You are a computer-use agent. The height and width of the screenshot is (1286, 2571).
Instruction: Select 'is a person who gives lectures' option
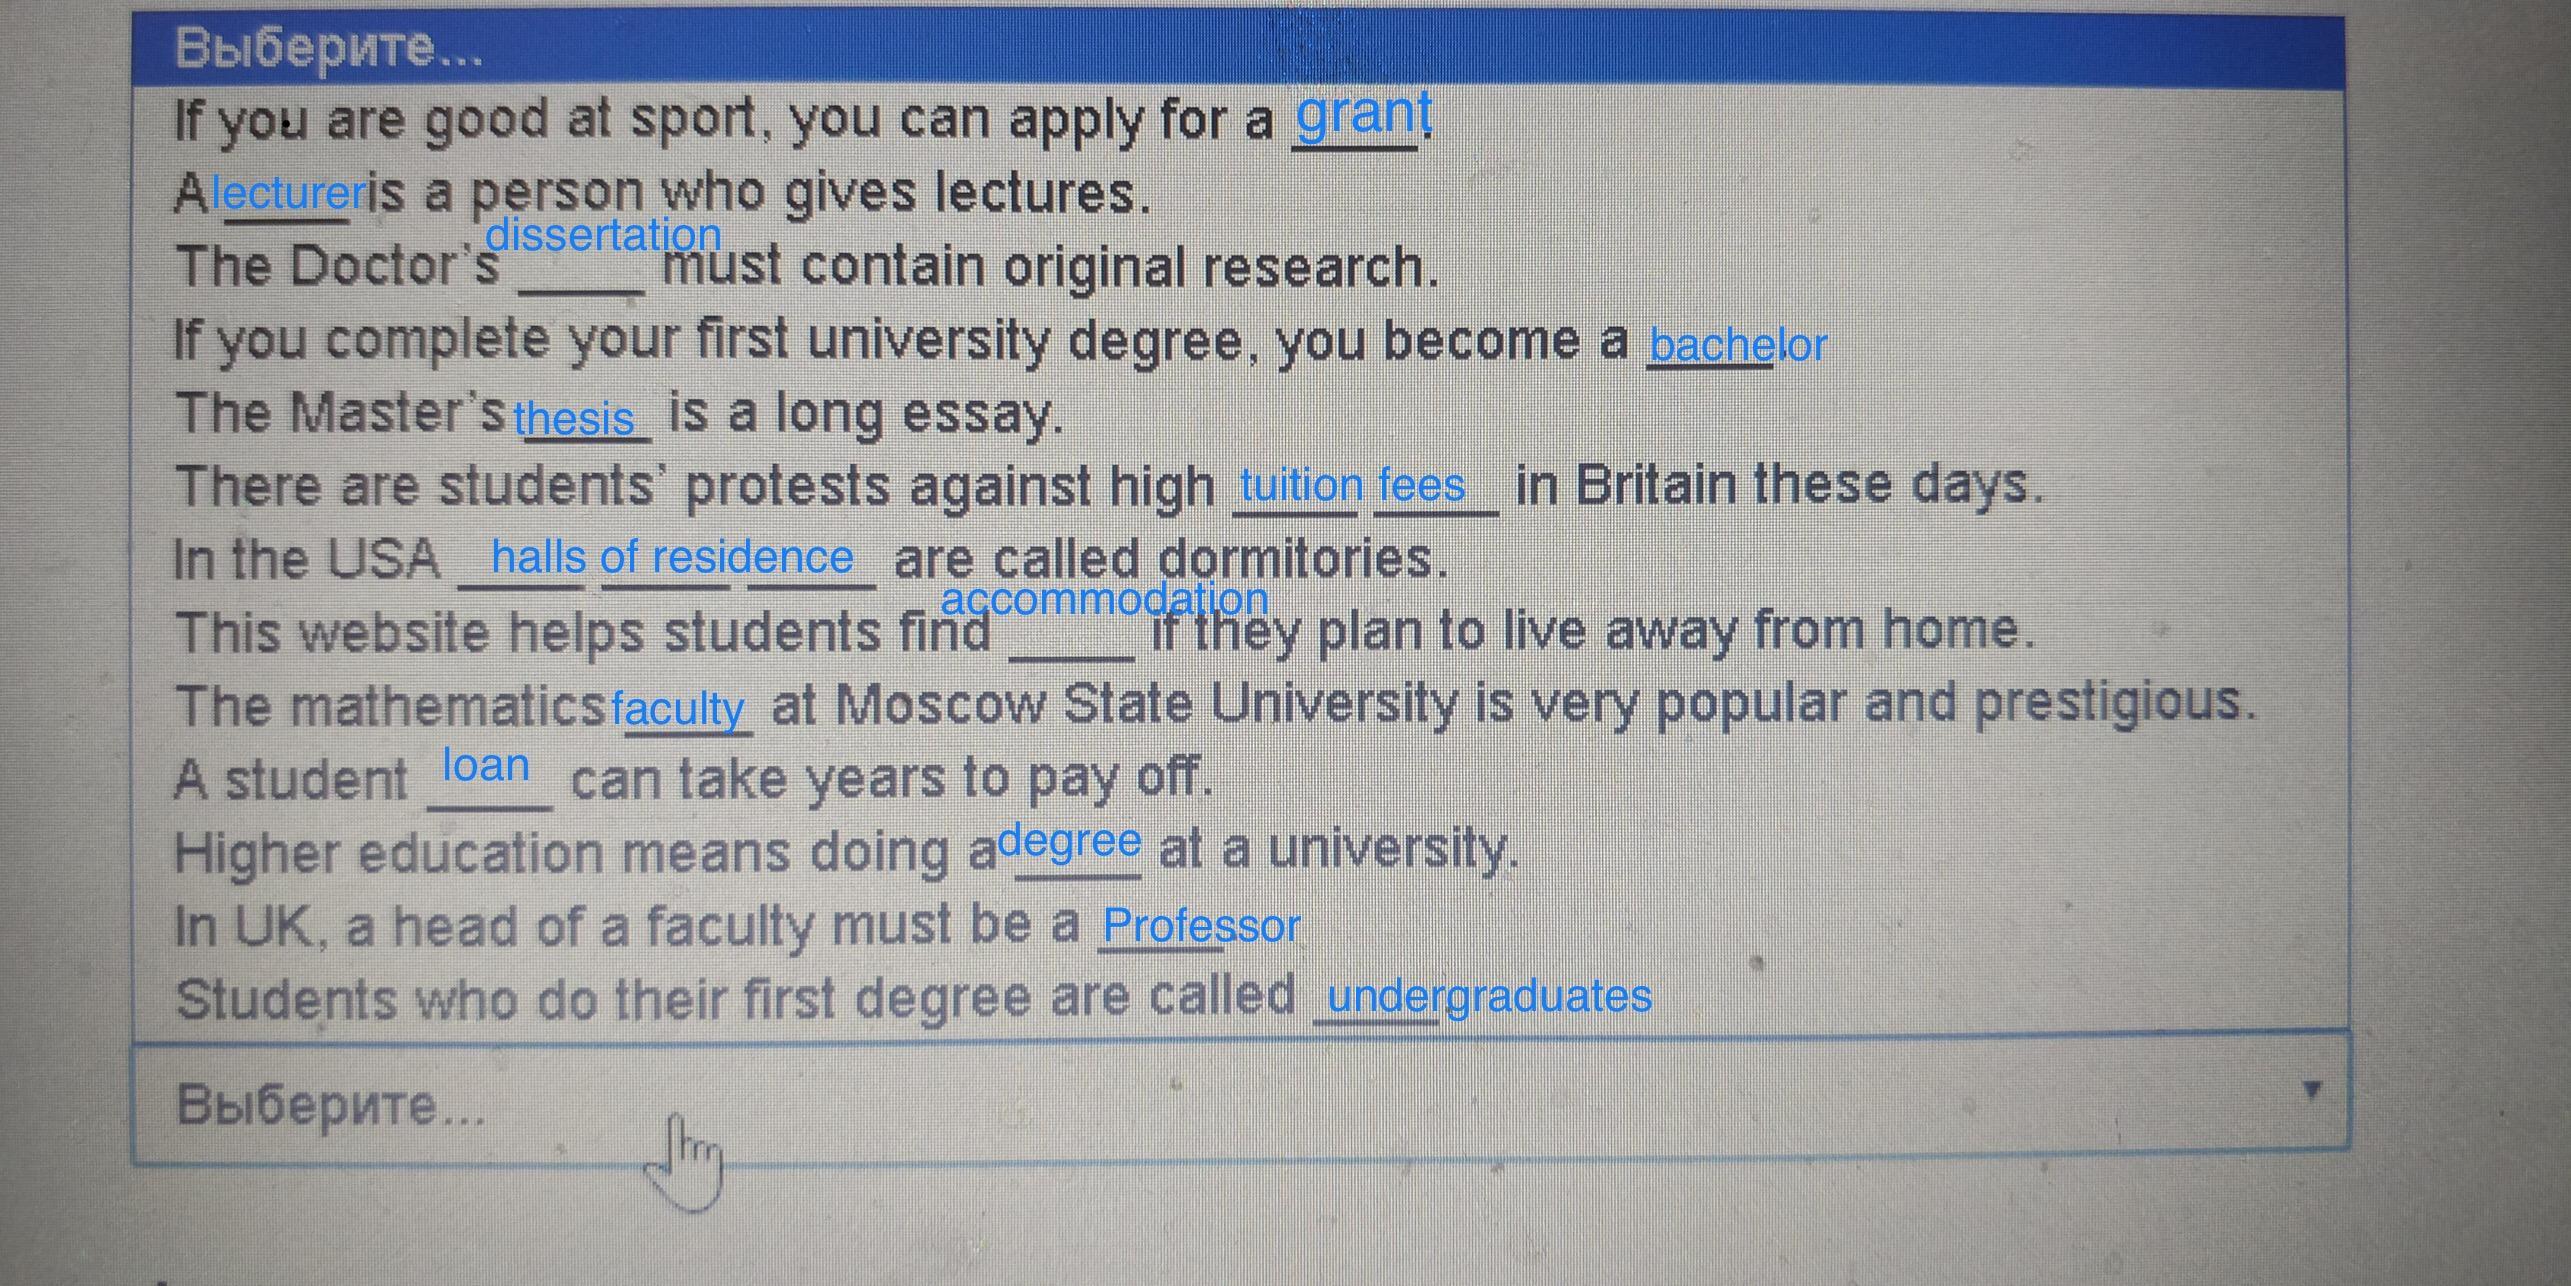1239,192
